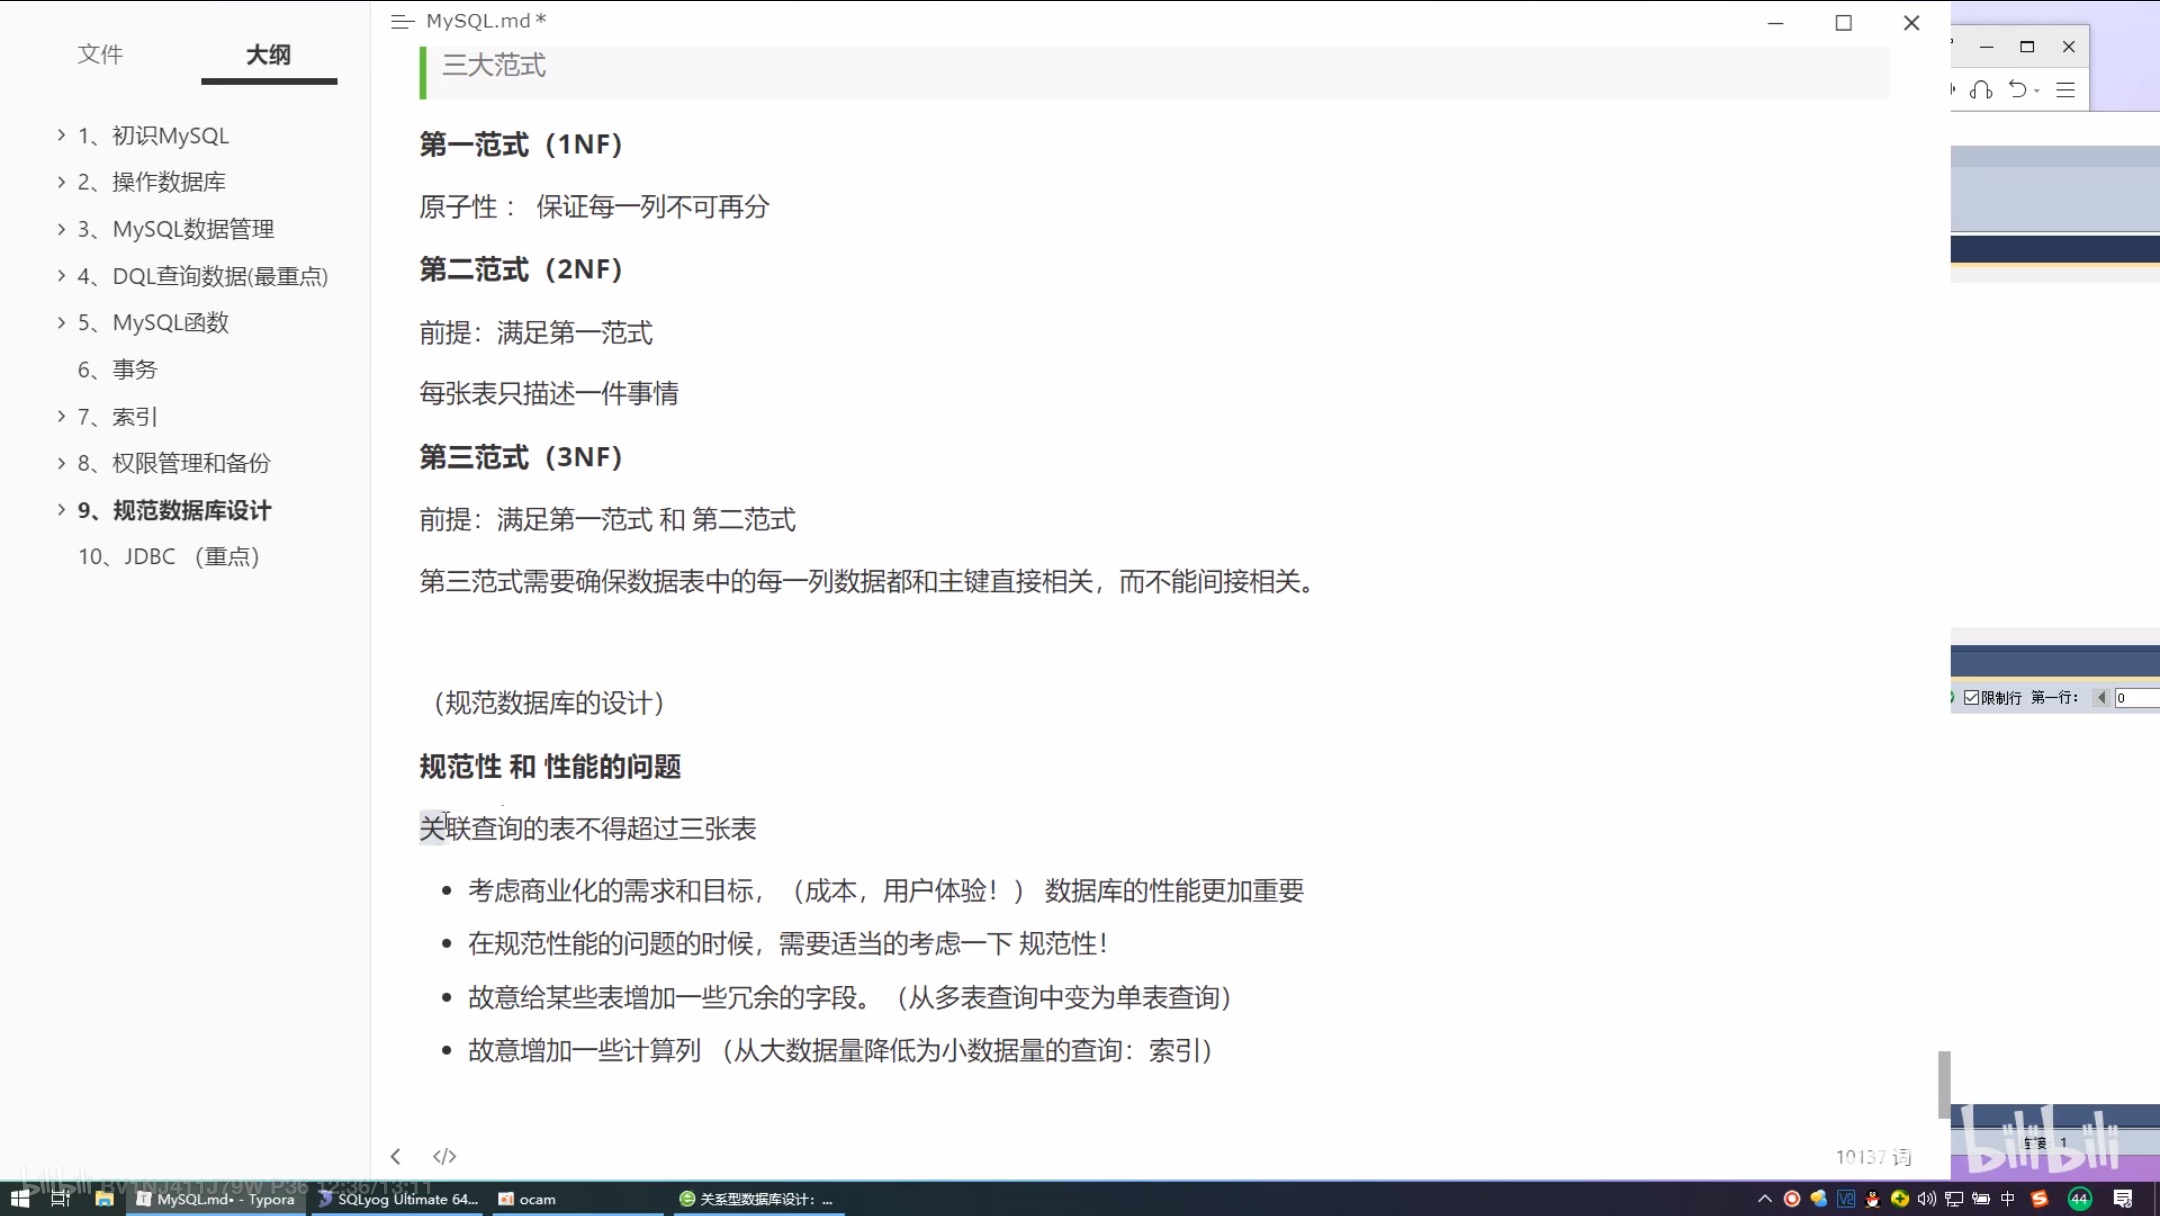Image resolution: width=2160 pixels, height=1216 pixels.
Task: Open the Sogou input method tray icon
Action: click(x=2039, y=1199)
